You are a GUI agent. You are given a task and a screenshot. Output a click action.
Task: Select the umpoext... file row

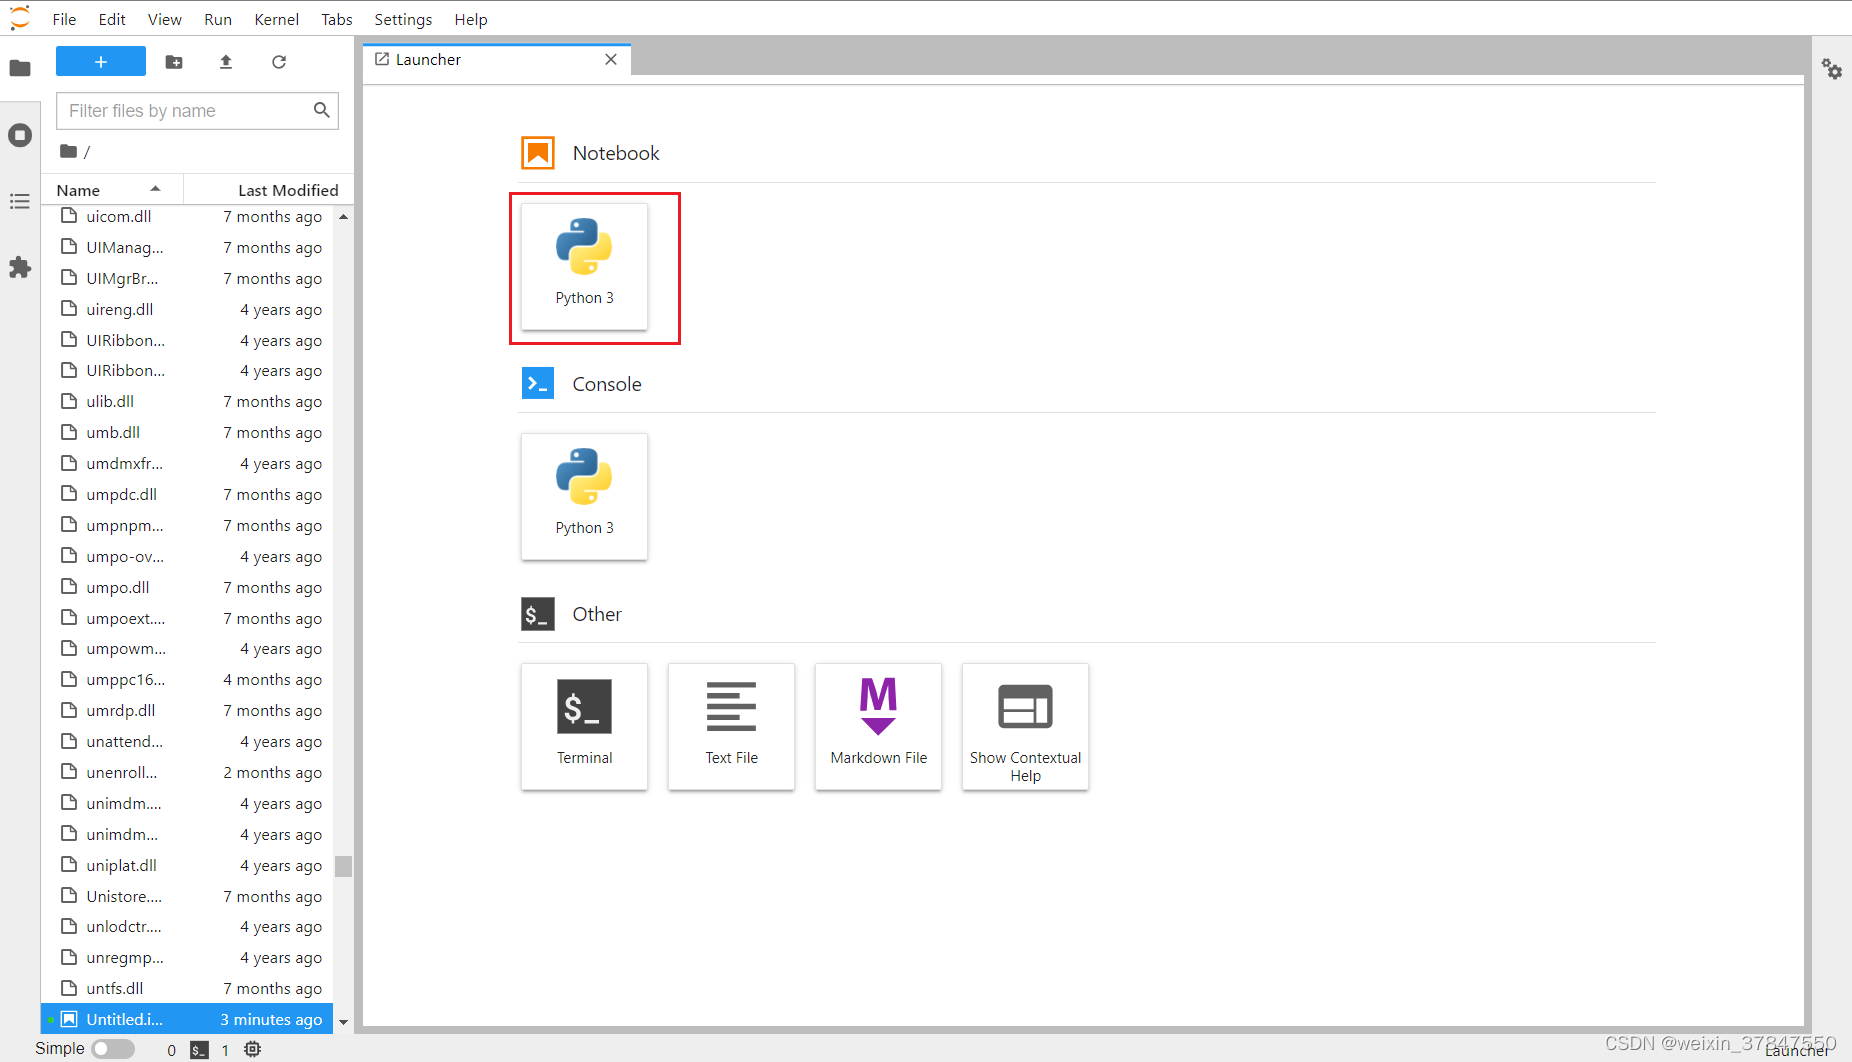click(x=187, y=618)
